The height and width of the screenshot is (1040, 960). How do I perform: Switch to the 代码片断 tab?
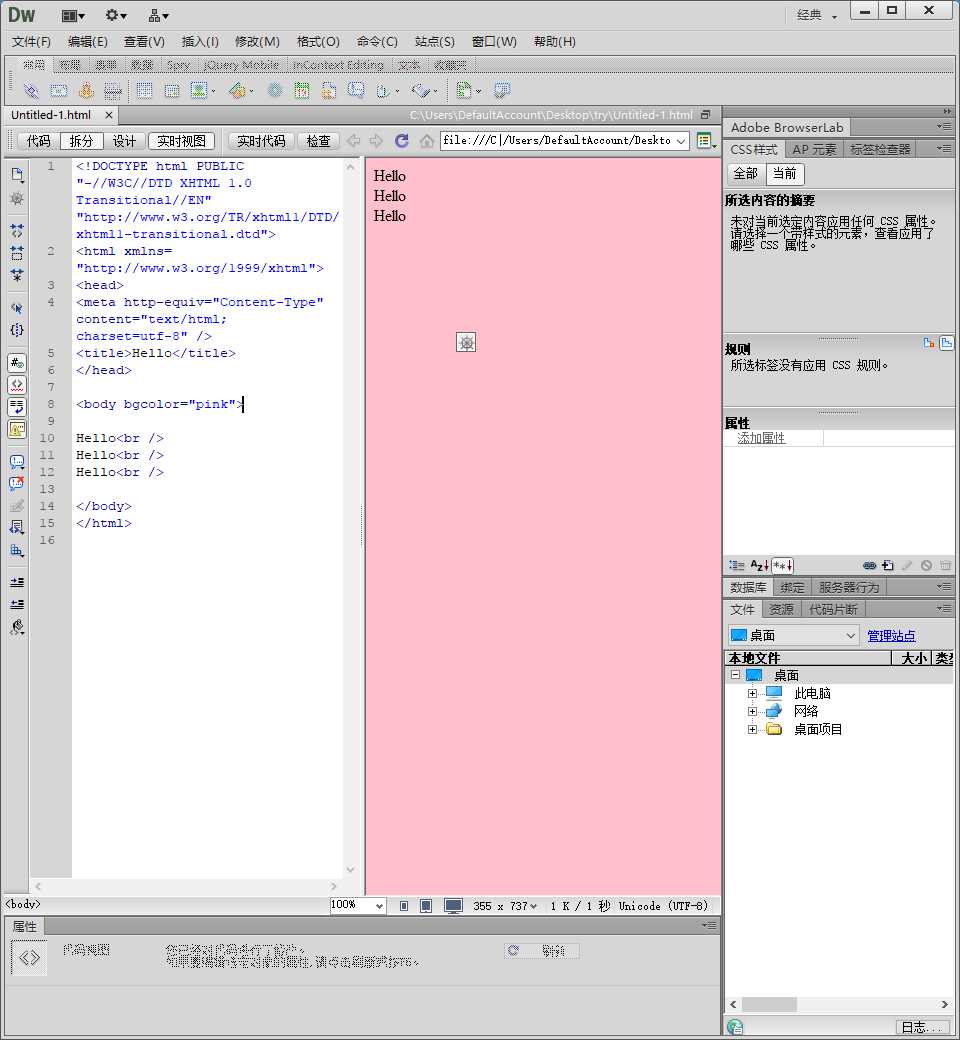(833, 609)
